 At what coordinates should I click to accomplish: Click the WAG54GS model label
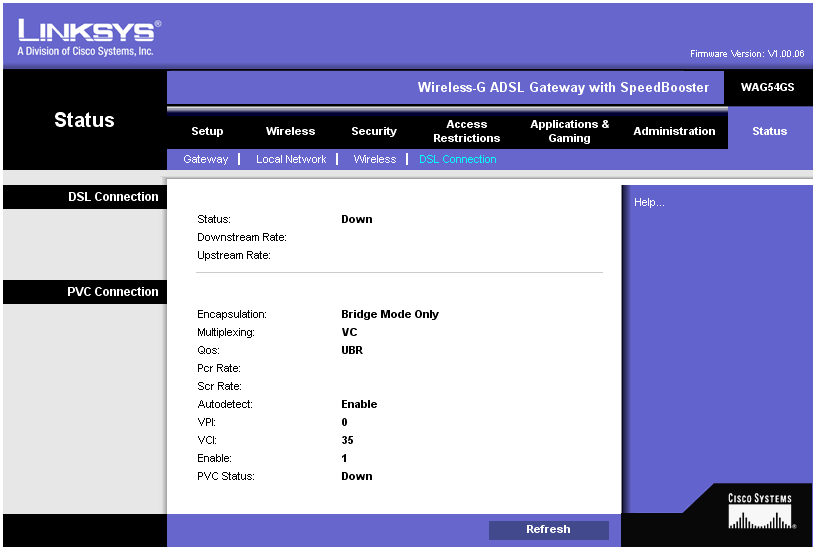[768, 87]
